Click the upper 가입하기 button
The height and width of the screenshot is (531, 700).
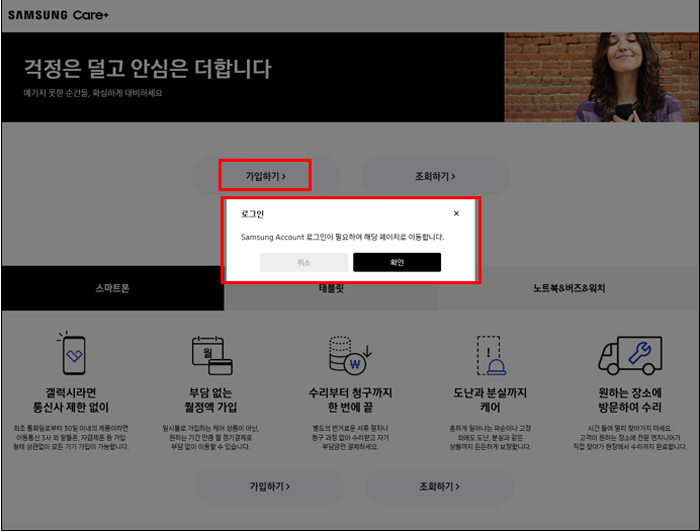coord(266,176)
